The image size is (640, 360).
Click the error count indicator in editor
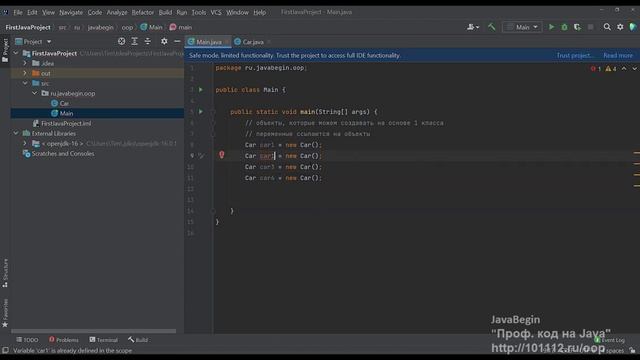(x=596, y=69)
